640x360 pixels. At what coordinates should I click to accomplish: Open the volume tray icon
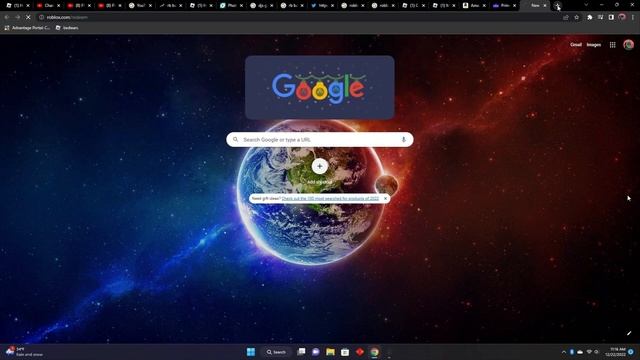(x=597, y=352)
